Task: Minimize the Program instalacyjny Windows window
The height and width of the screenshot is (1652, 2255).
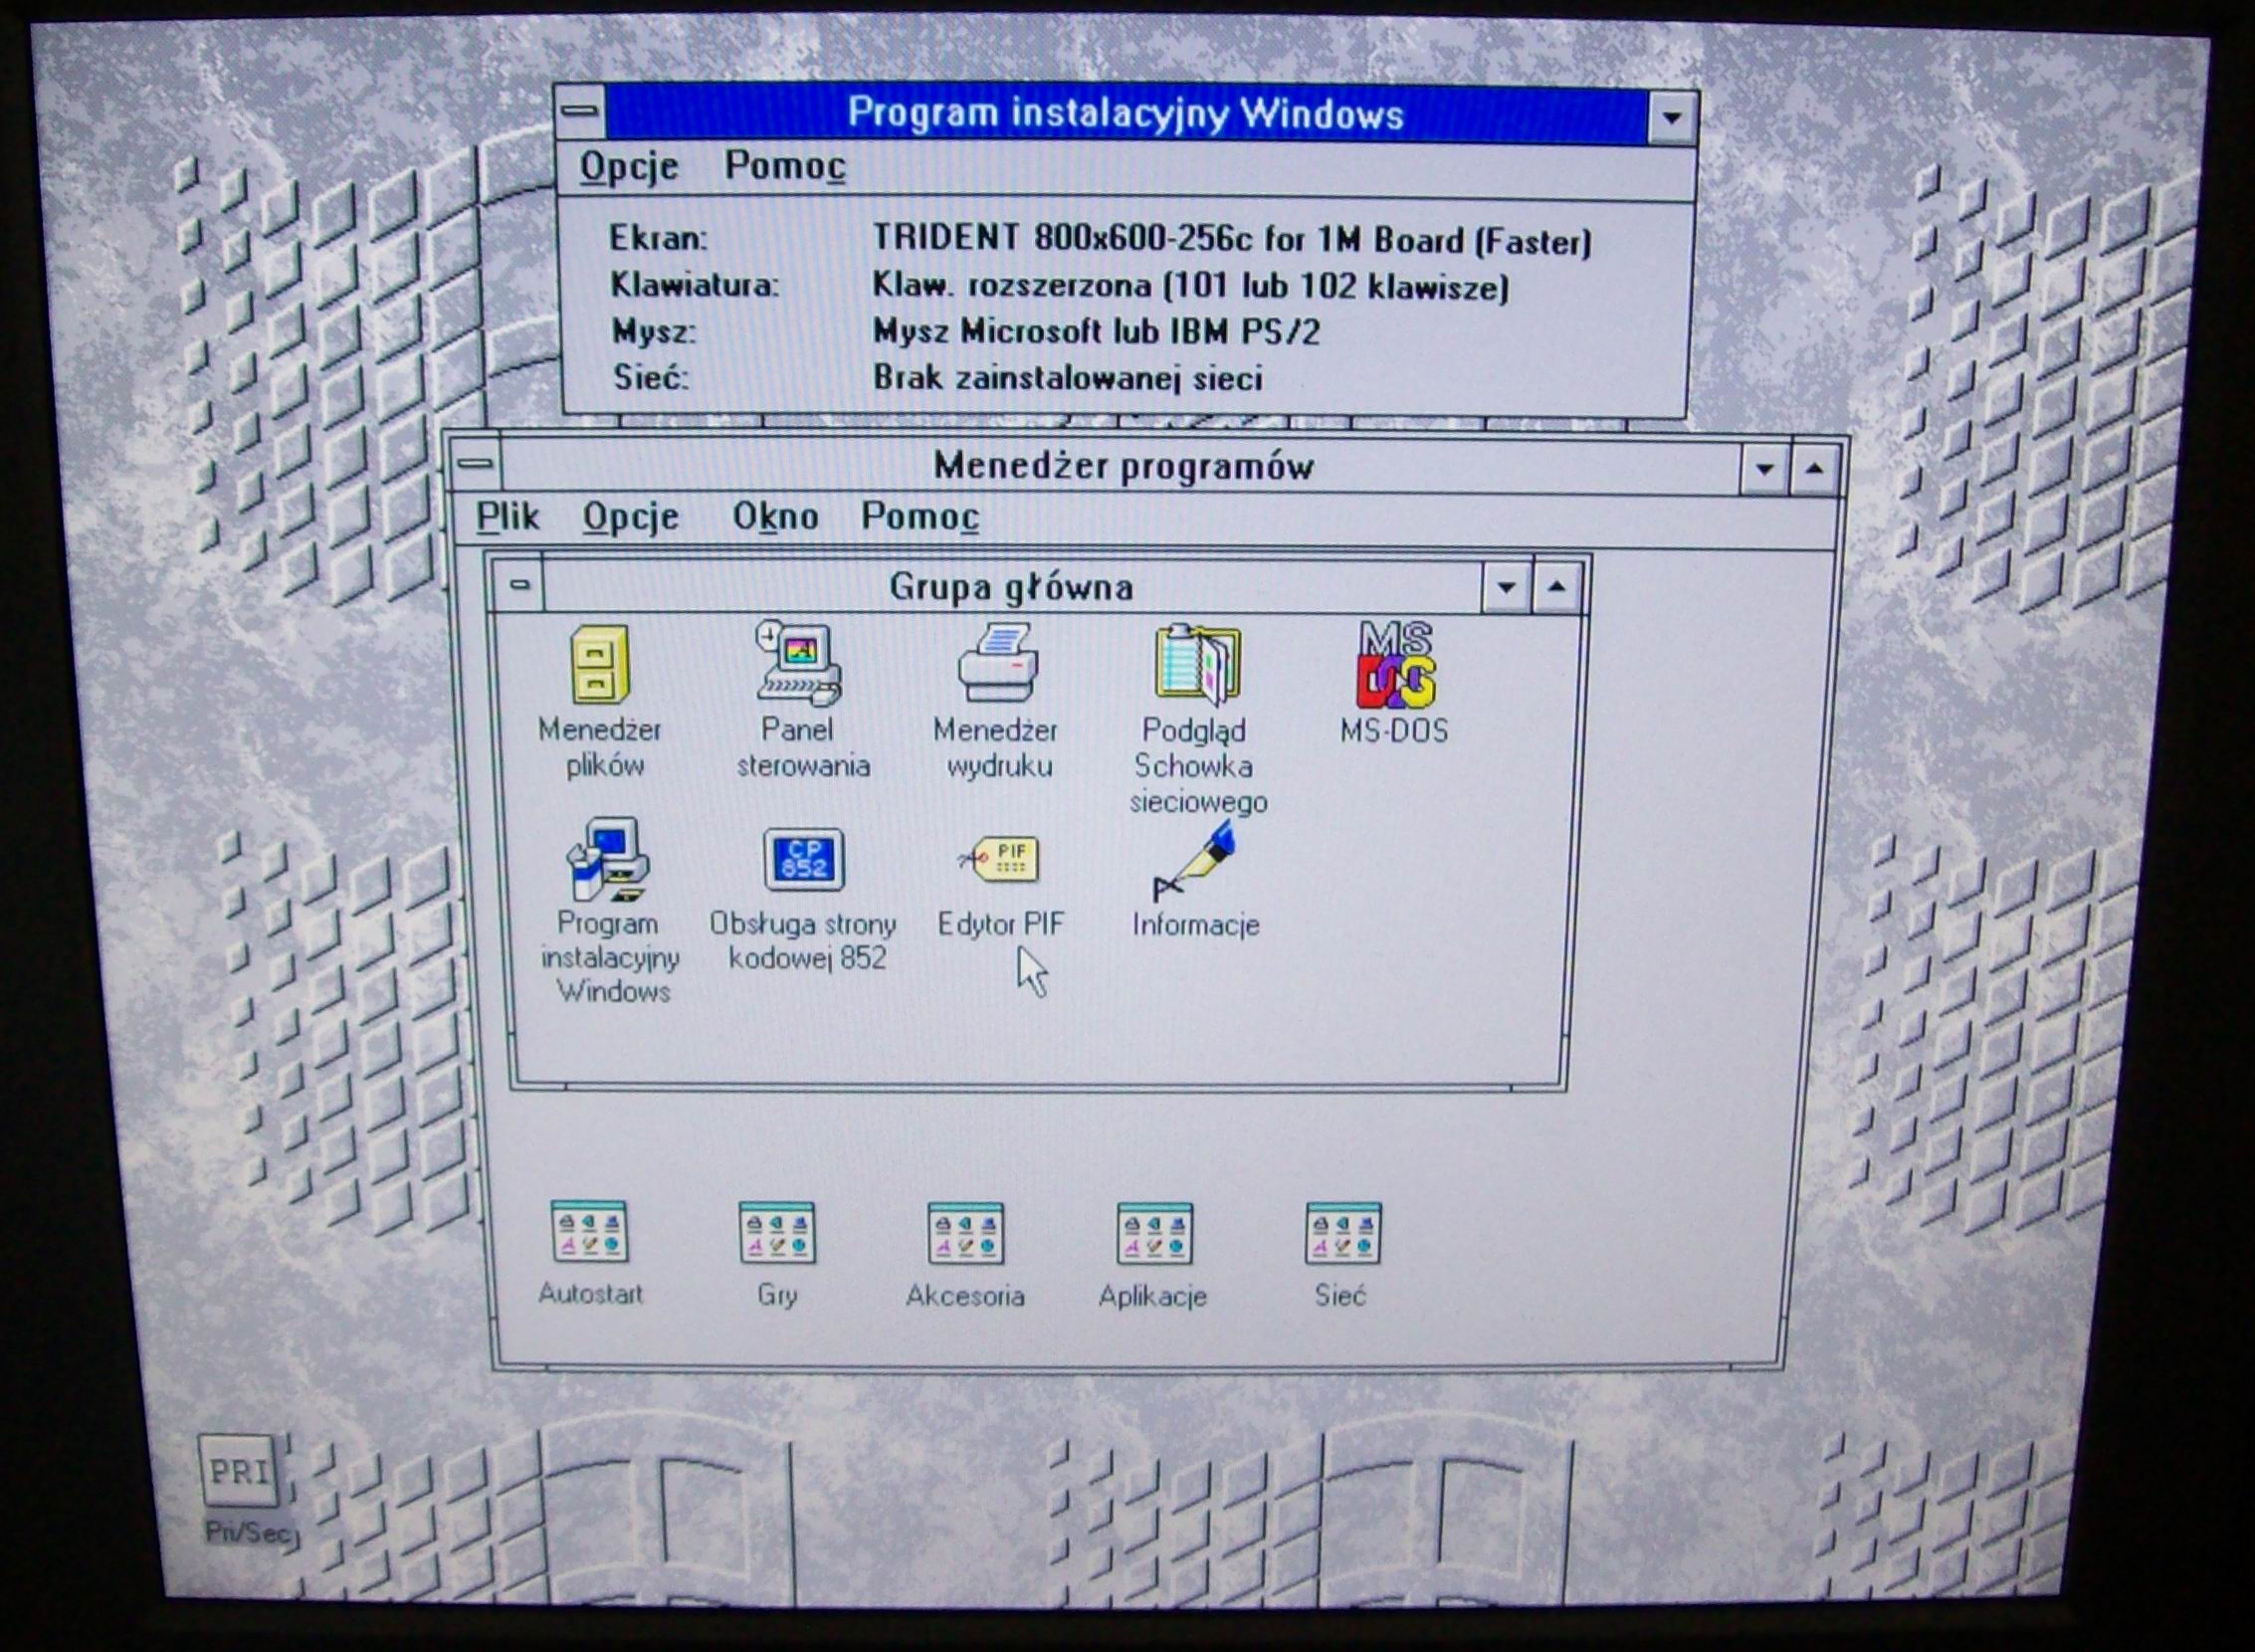Action: [1671, 117]
